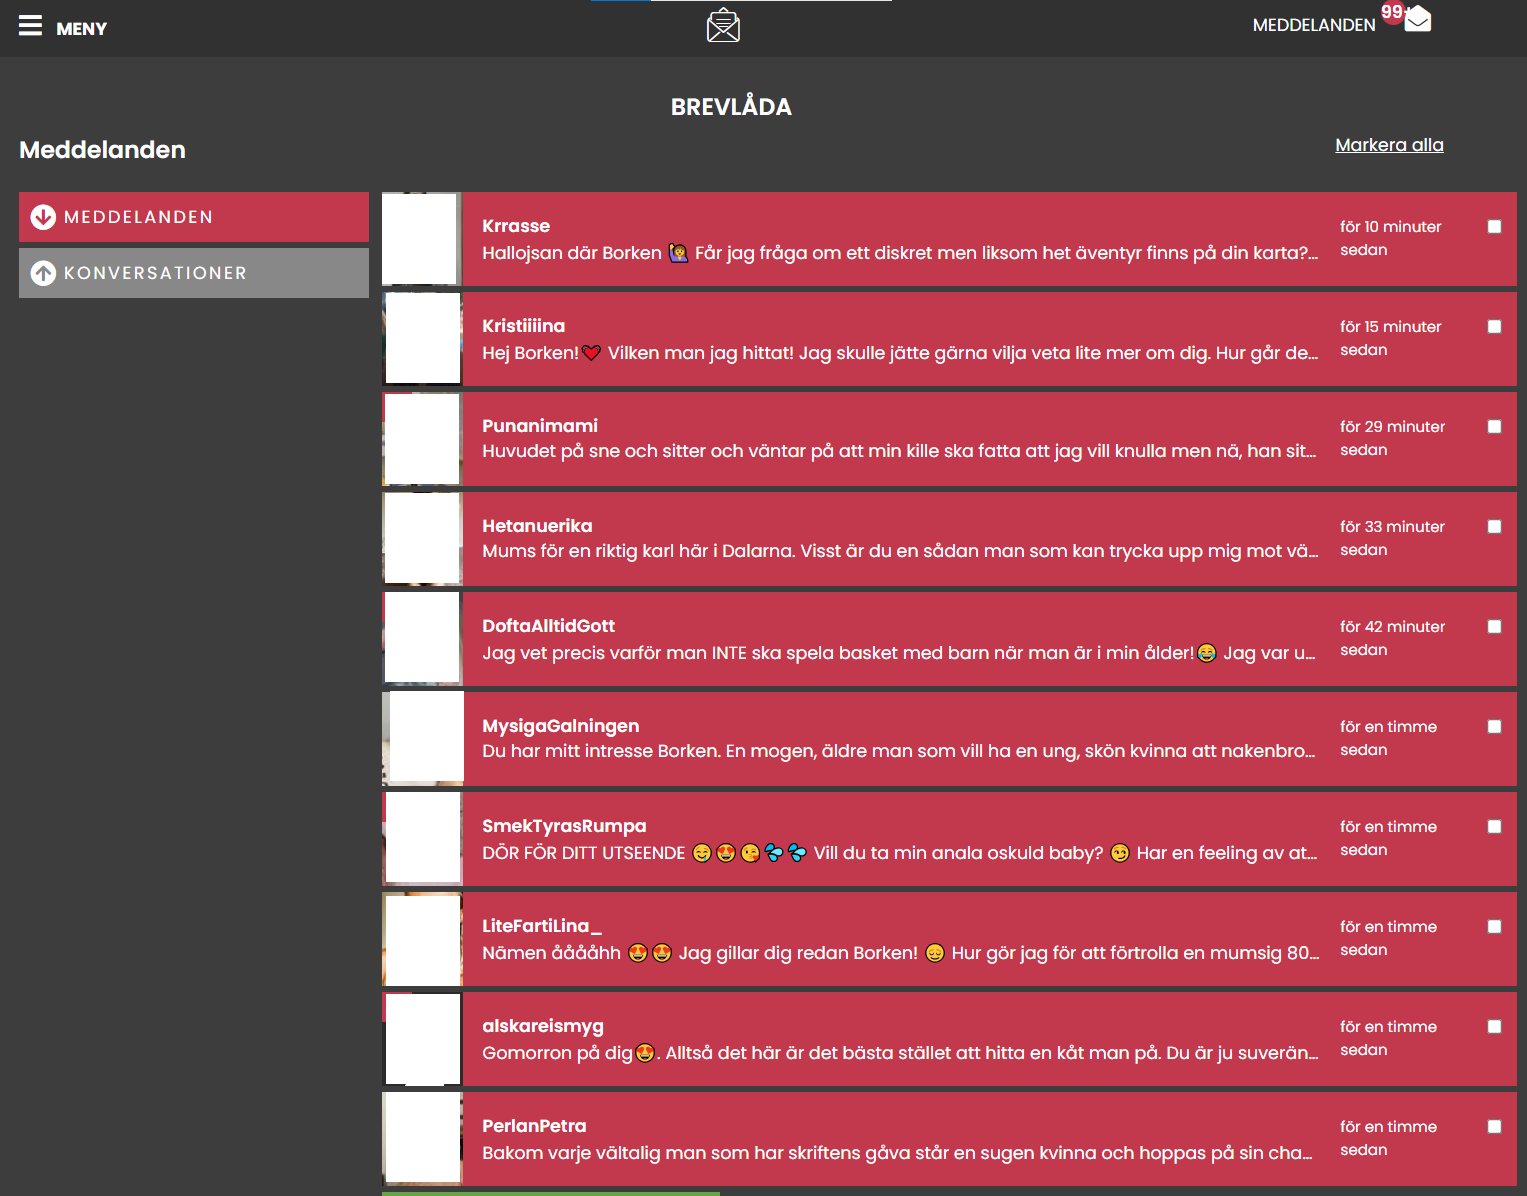Click the sender name LiteFartiLina_
Image resolution: width=1527 pixels, height=1196 pixels.
(542, 926)
